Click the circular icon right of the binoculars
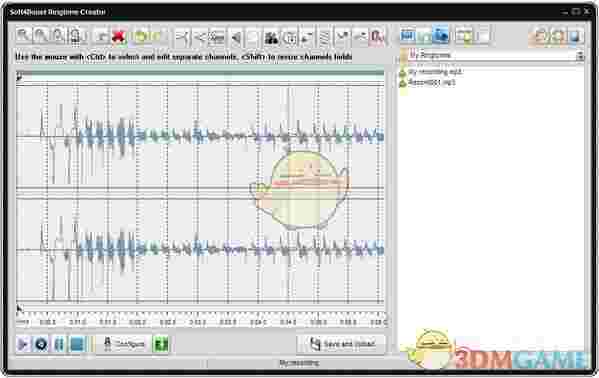Screen dimensions: 599x378 pos(290,37)
